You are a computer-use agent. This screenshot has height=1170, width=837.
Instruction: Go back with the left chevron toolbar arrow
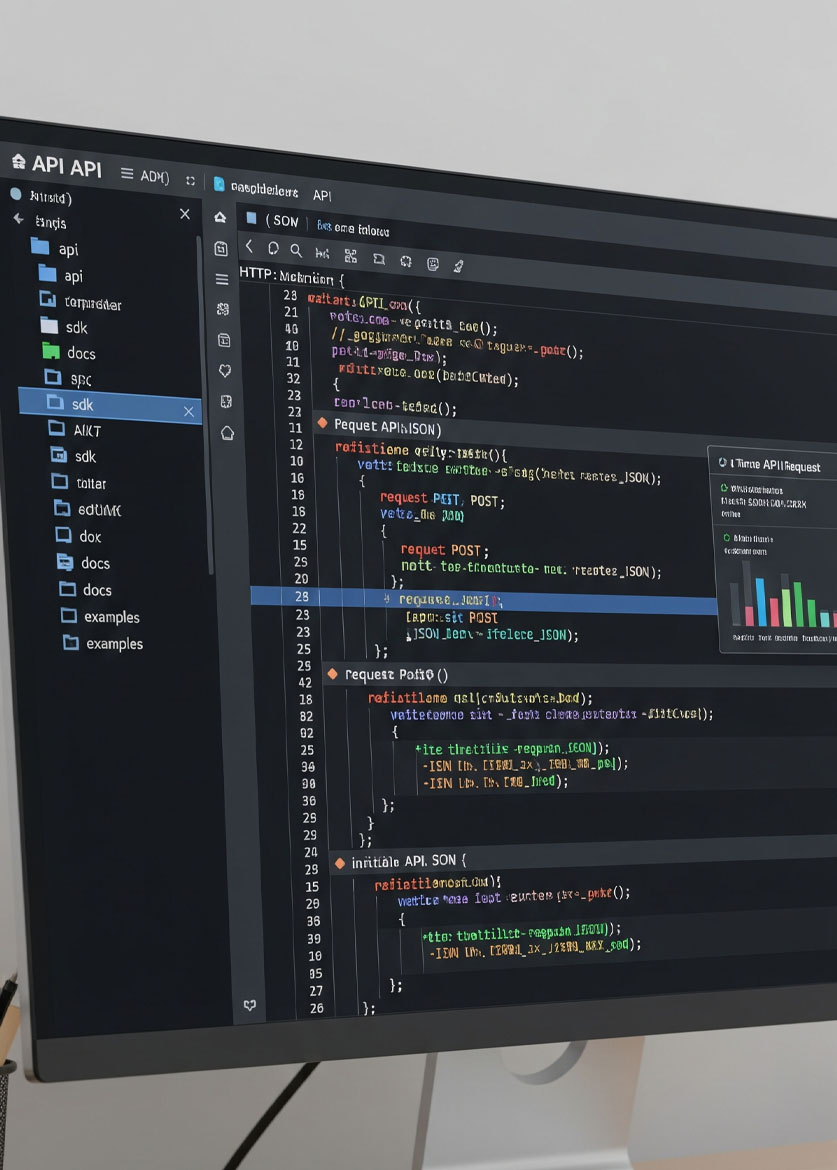pyautogui.click(x=249, y=247)
